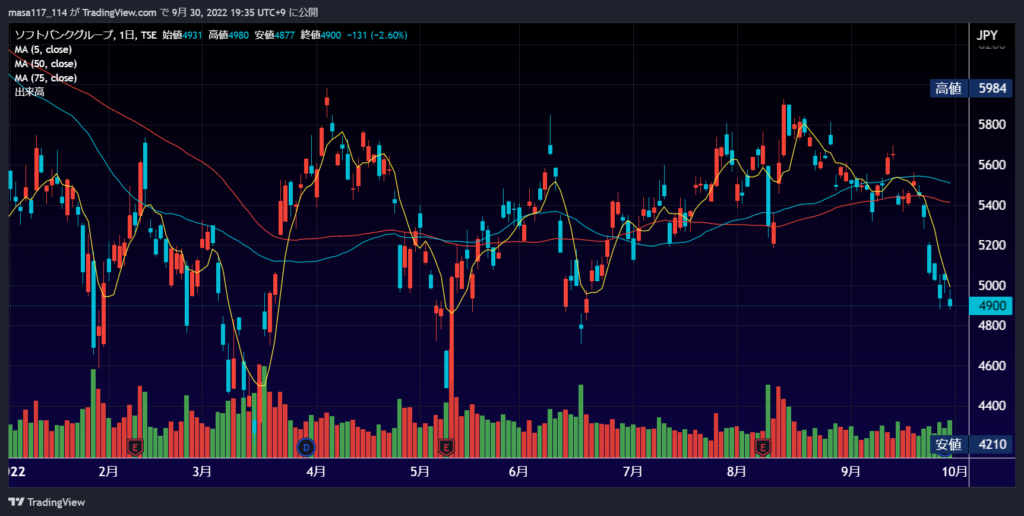Click the 安値4877 value in the header

pyautogui.click(x=275, y=35)
